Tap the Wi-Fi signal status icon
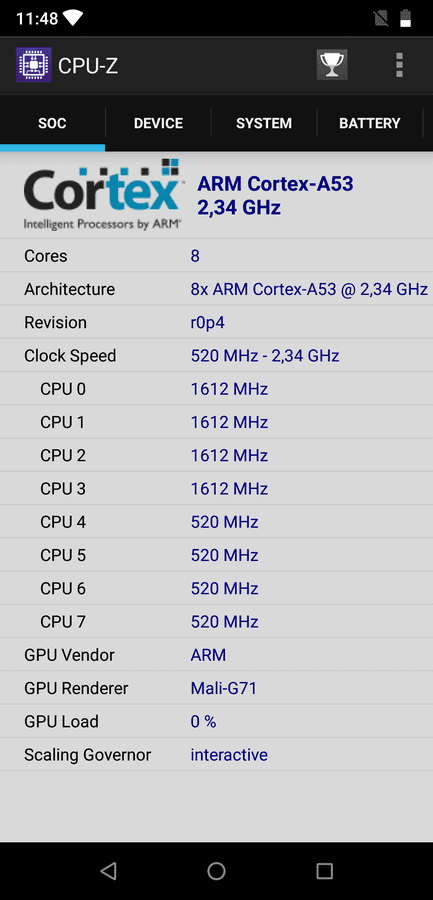Screen dimensions: 433x900 (x=73, y=18)
